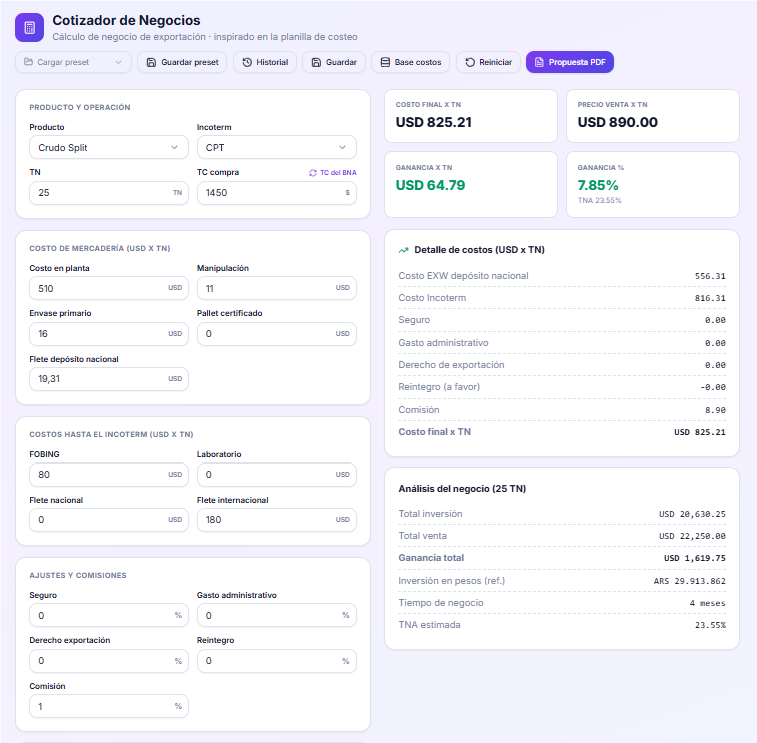Image resolution: width=757 pixels, height=743 pixels.
Task: Click the clock icon on Historial
Action: [247, 62]
